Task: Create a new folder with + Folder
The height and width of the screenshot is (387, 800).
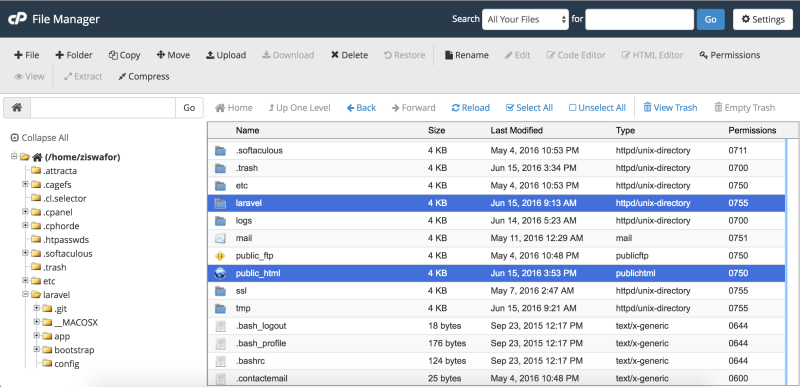Action: (74, 55)
